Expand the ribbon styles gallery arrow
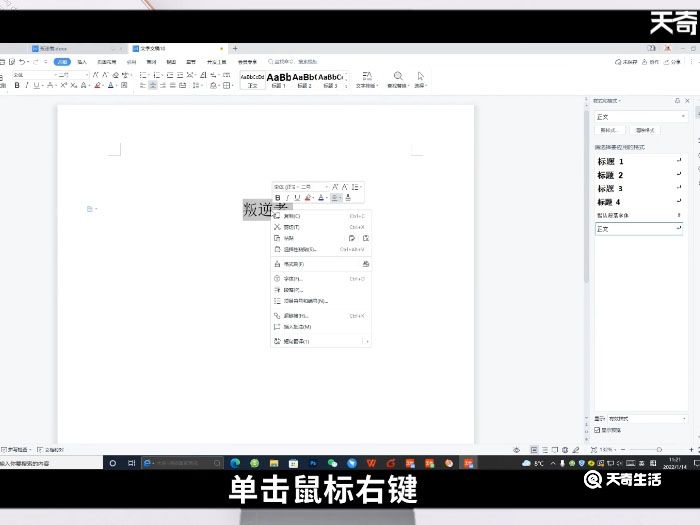This screenshot has height=525, width=700. [346, 86]
